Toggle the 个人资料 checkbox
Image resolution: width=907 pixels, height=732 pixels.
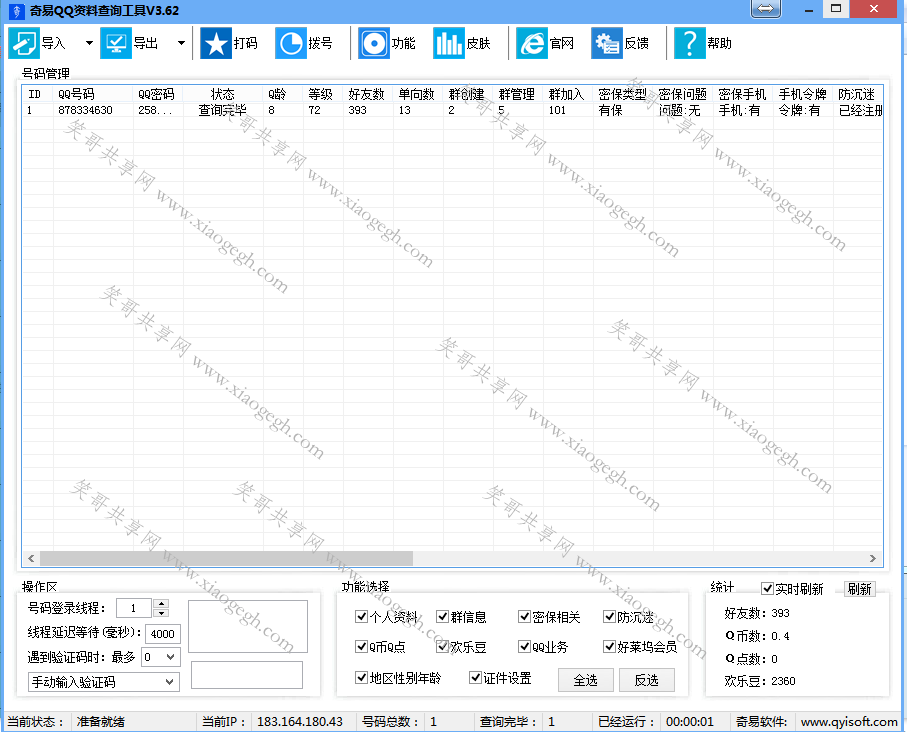(x=362, y=617)
